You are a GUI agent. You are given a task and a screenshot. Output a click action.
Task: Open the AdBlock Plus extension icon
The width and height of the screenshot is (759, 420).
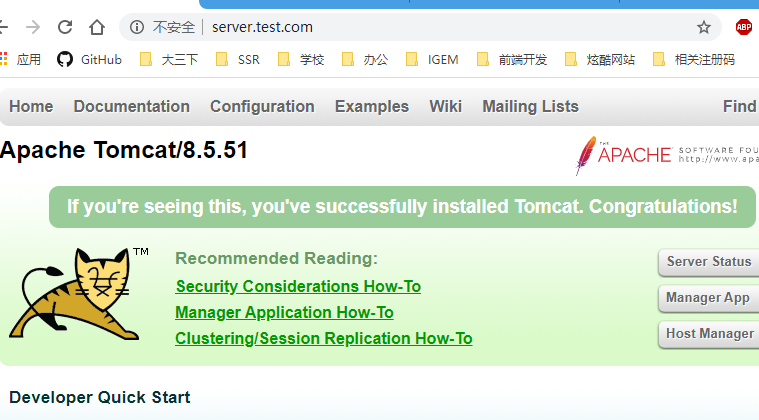pyautogui.click(x=744, y=27)
